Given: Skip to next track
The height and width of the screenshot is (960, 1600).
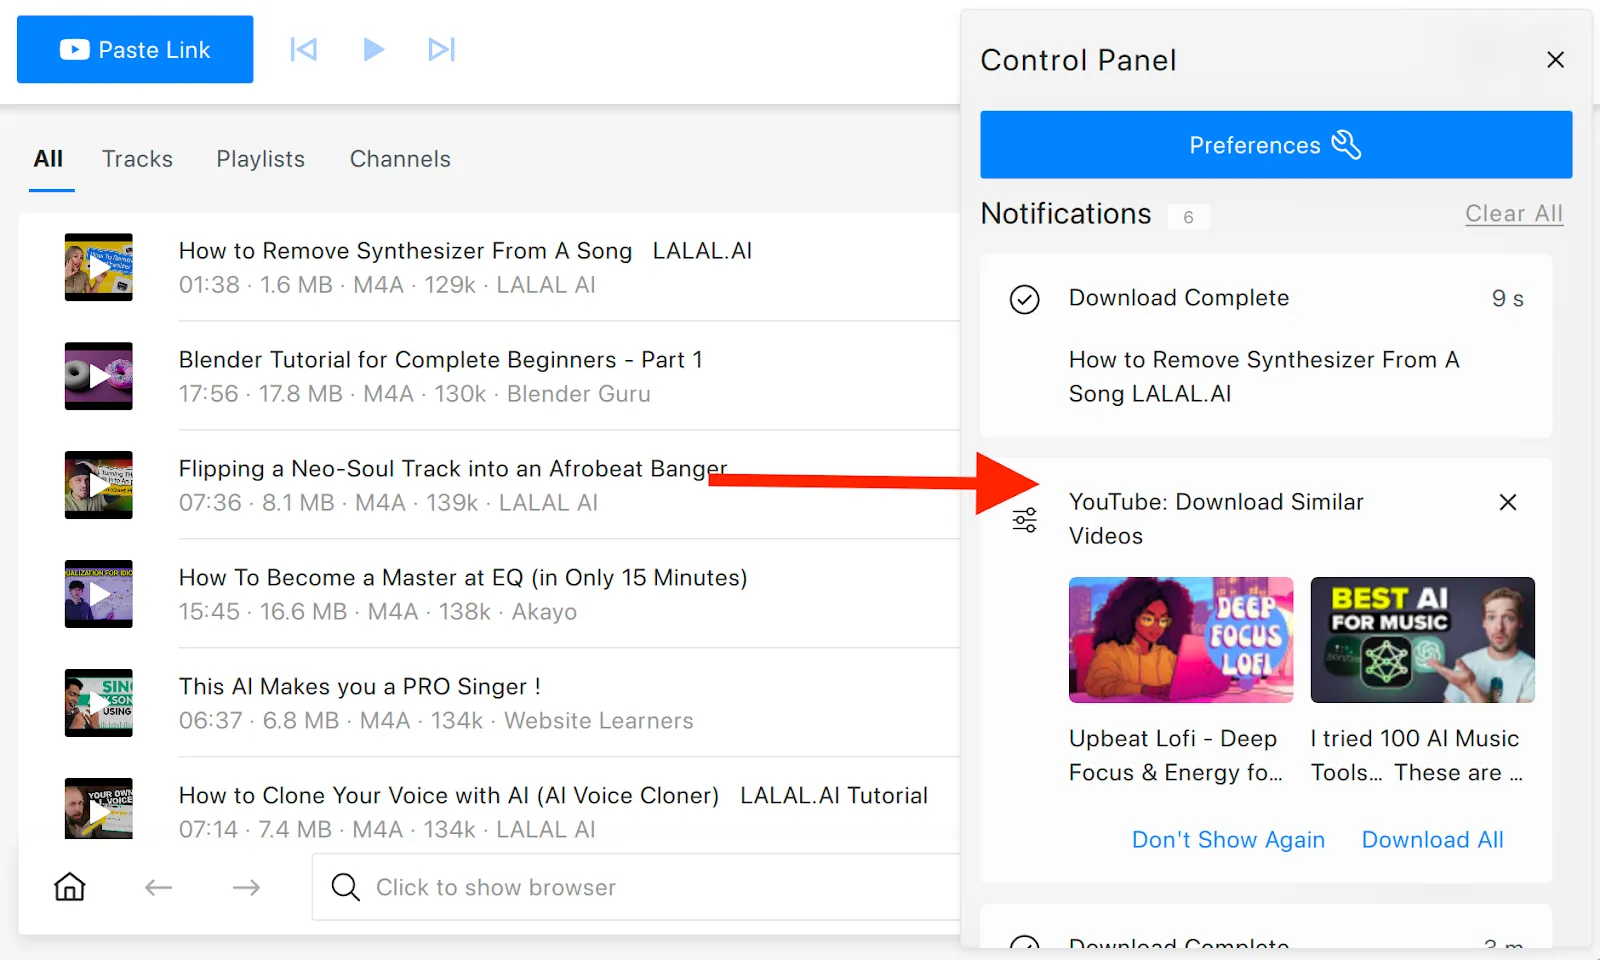Looking at the screenshot, I should pos(441,49).
